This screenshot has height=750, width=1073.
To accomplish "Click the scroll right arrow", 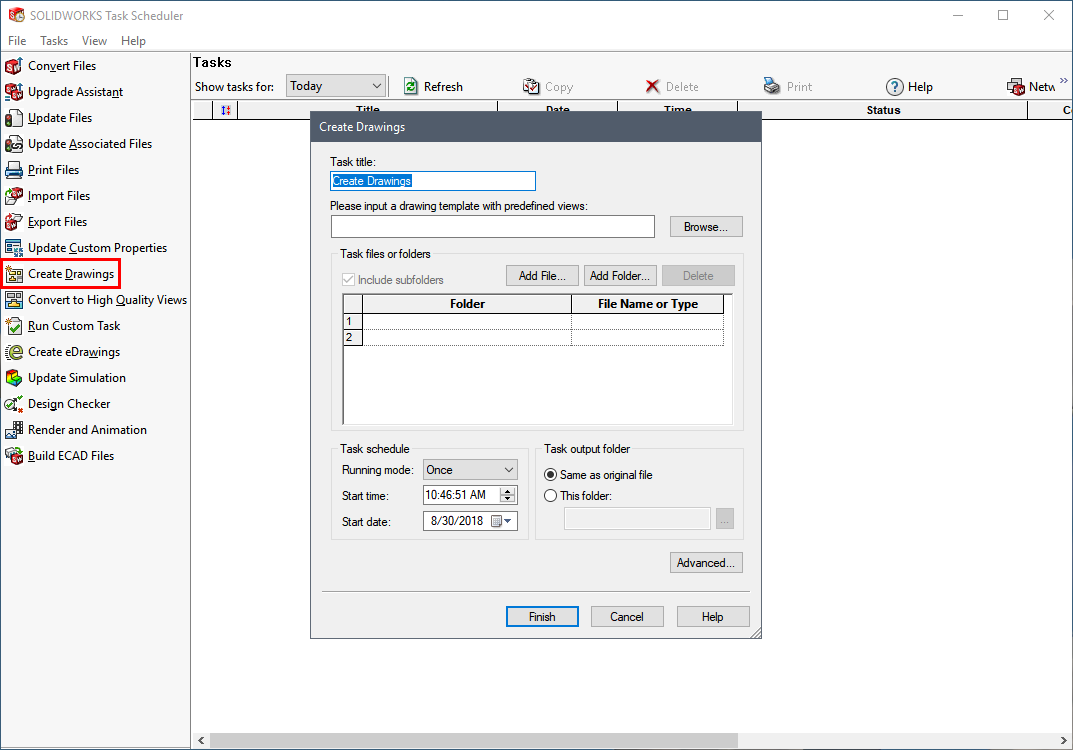I will point(1063,740).
